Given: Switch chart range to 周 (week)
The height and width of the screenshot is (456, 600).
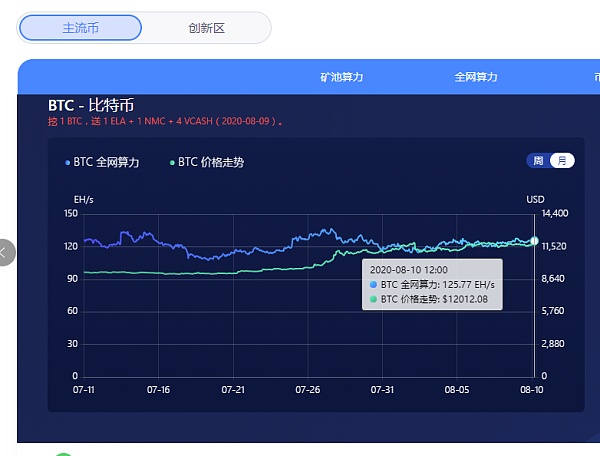Looking at the screenshot, I should point(539,161).
